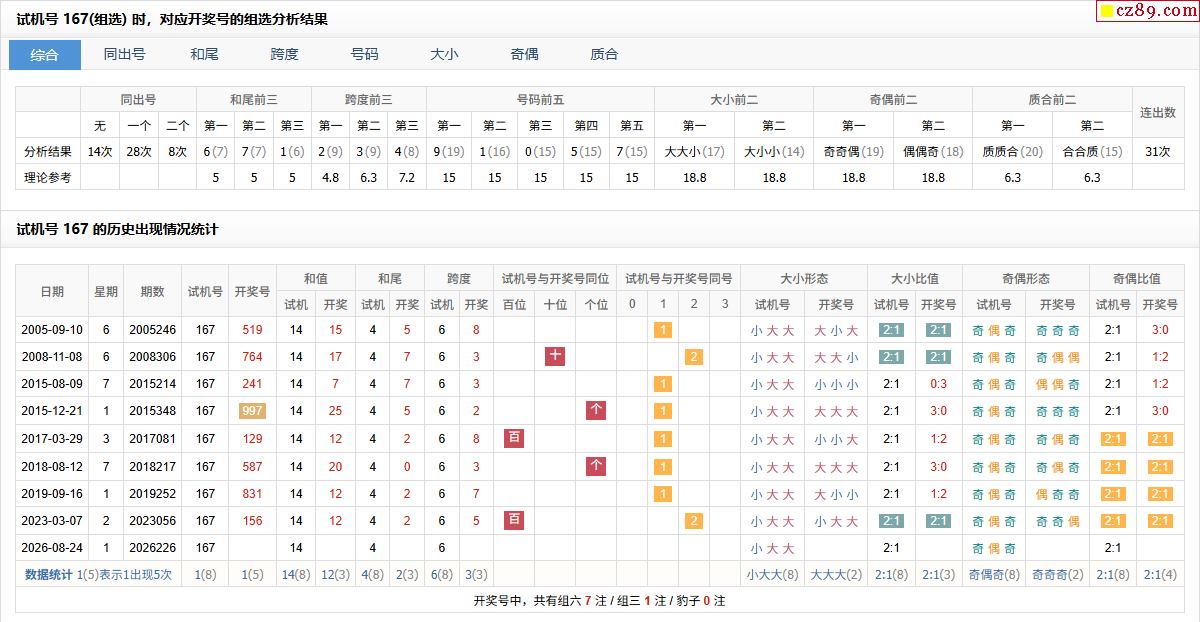Screen dimensions: 1200x622
Task: Click the 十 badge in the 2008-11-08 row
Action: [555, 356]
